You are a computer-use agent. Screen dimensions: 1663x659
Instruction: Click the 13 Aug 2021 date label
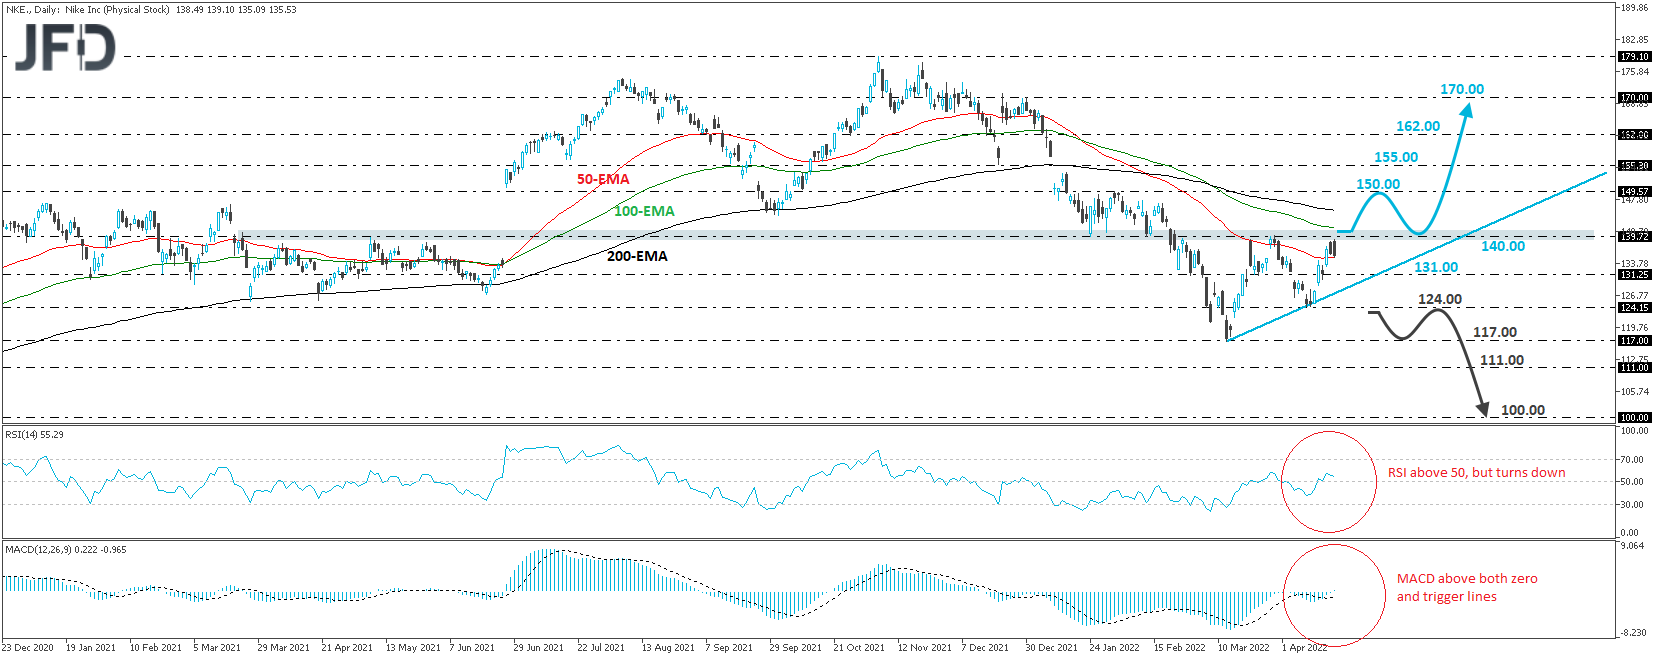pyautogui.click(x=668, y=648)
